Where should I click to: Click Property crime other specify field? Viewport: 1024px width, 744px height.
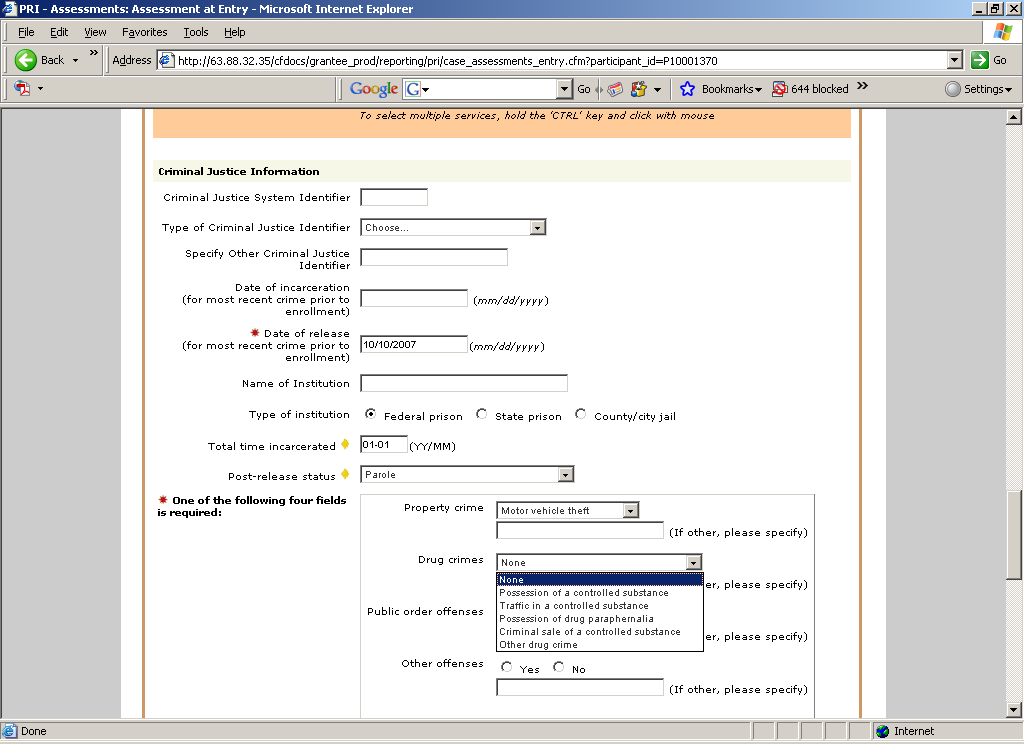coord(580,530)
